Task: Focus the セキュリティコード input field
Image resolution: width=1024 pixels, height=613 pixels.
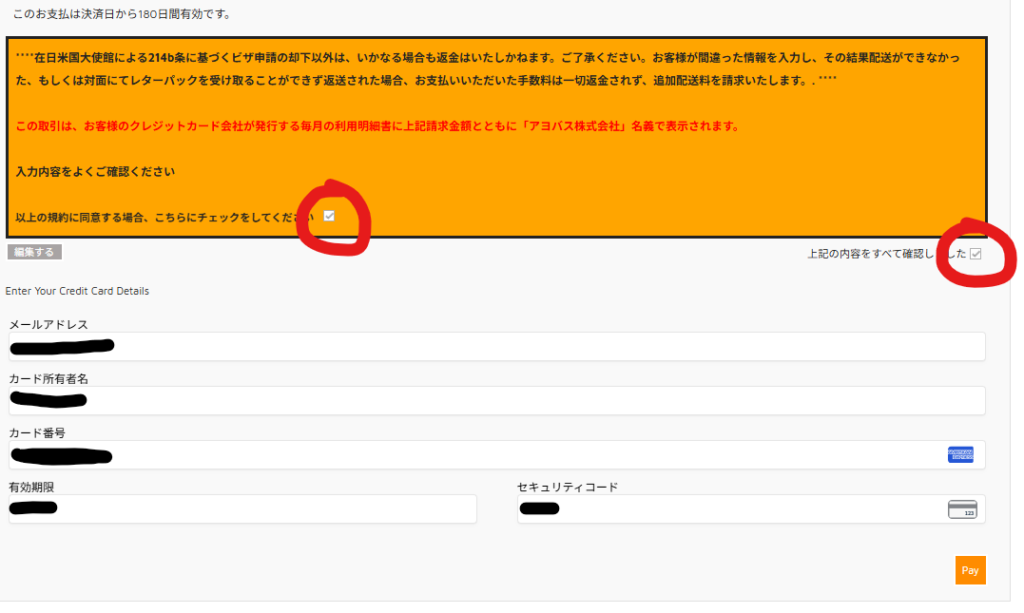Action: pos(730,509)
